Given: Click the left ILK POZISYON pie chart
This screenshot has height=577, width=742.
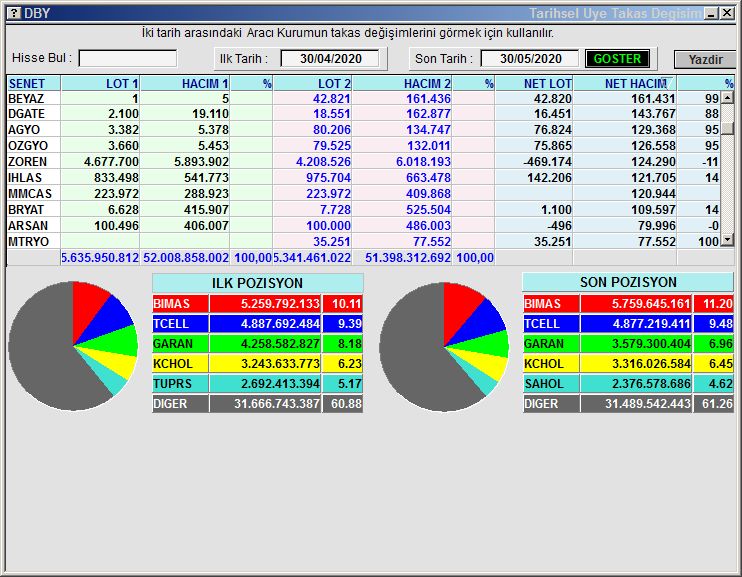Looking at the screenshot, I should [x=73, y=346].
